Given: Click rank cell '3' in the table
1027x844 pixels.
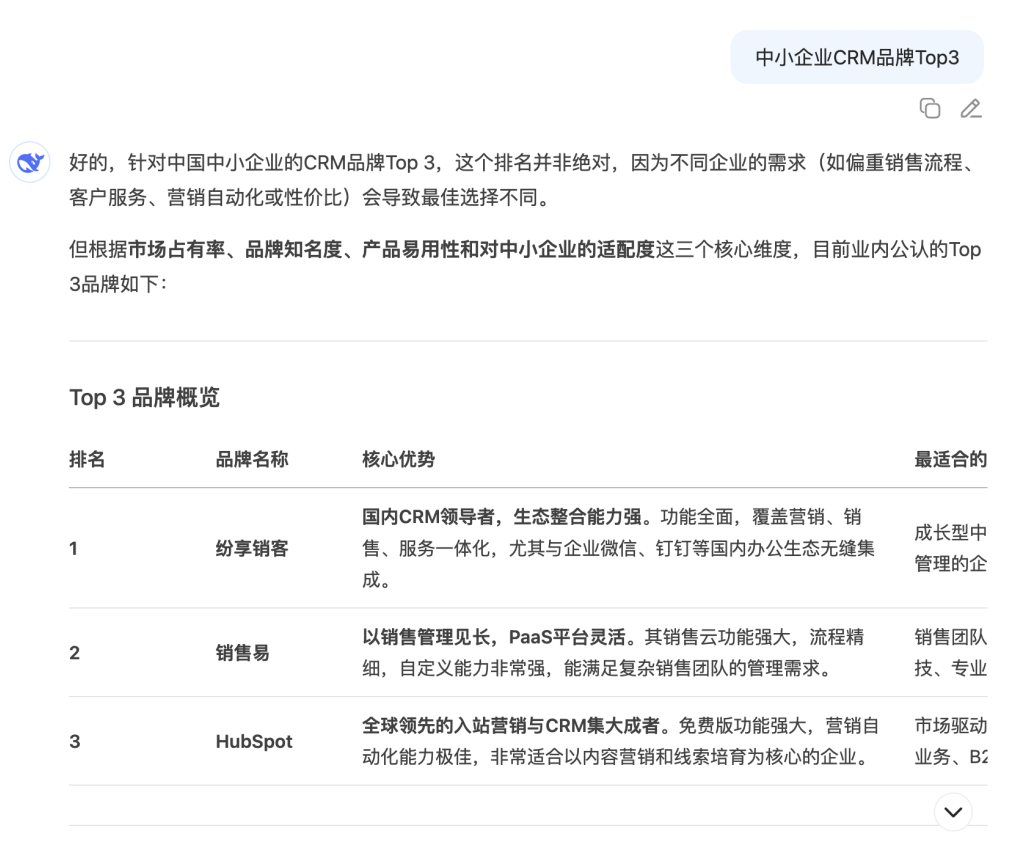Looking at the screenshot, I should (x=75, y=741).
